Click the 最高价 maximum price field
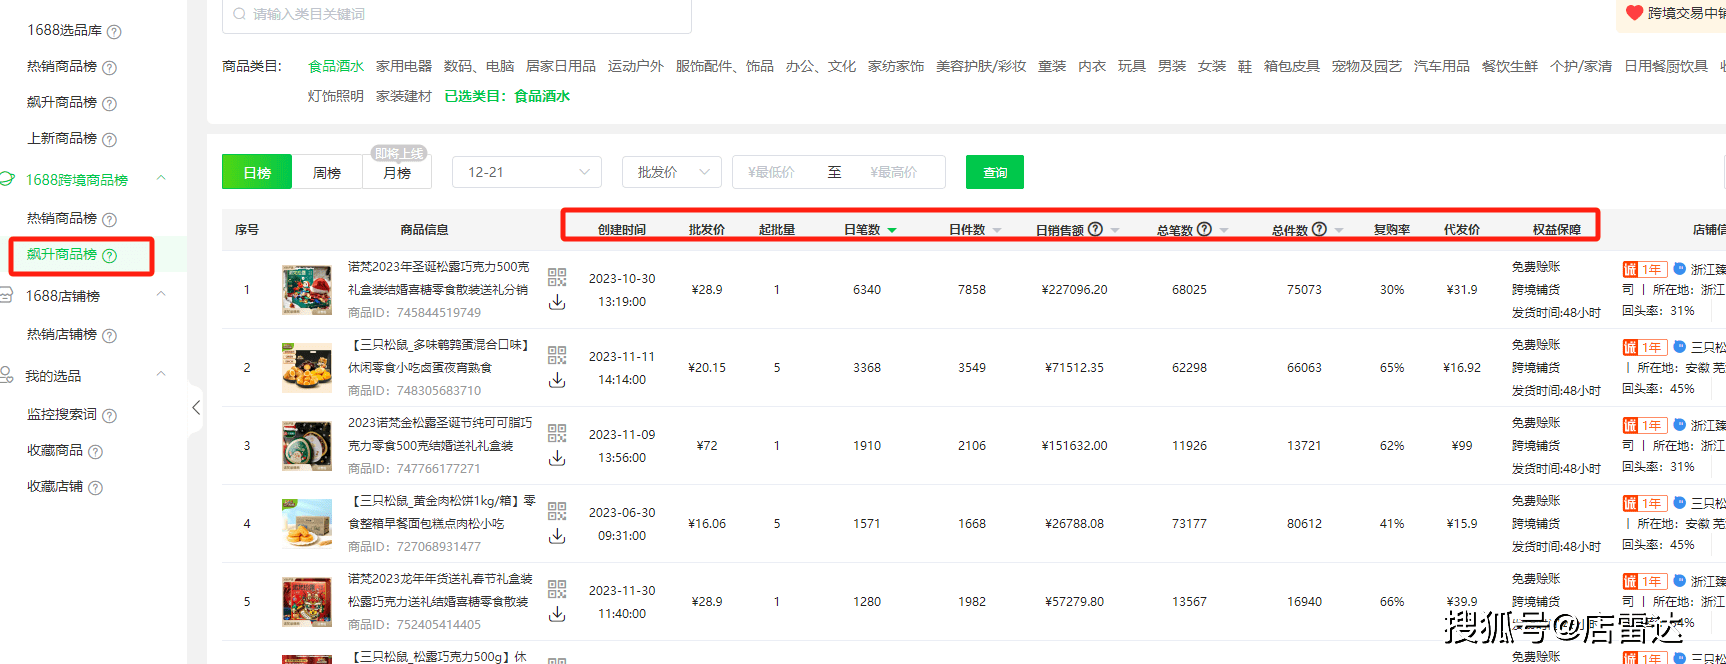1726x664 pixels. pos(894,172)
